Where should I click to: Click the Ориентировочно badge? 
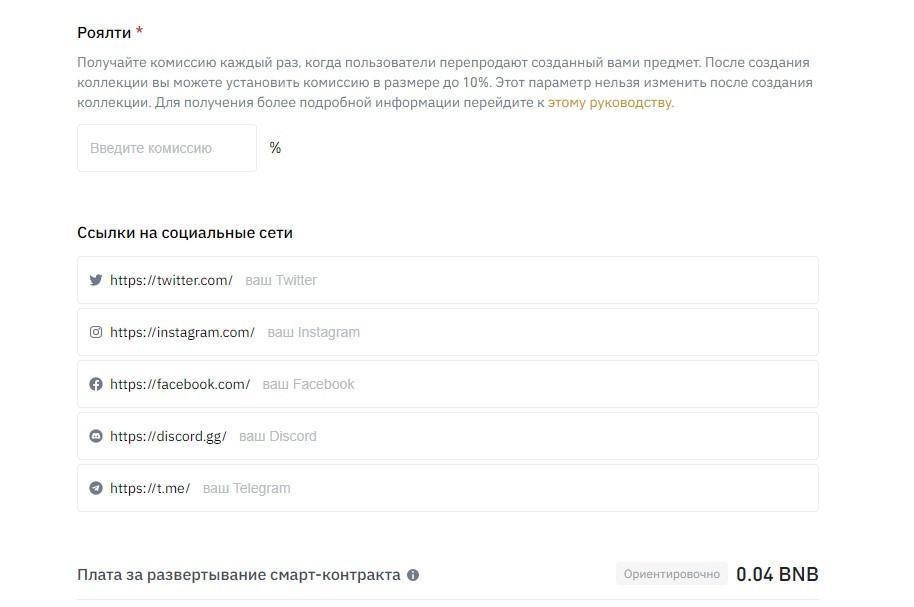pos(671,574)
